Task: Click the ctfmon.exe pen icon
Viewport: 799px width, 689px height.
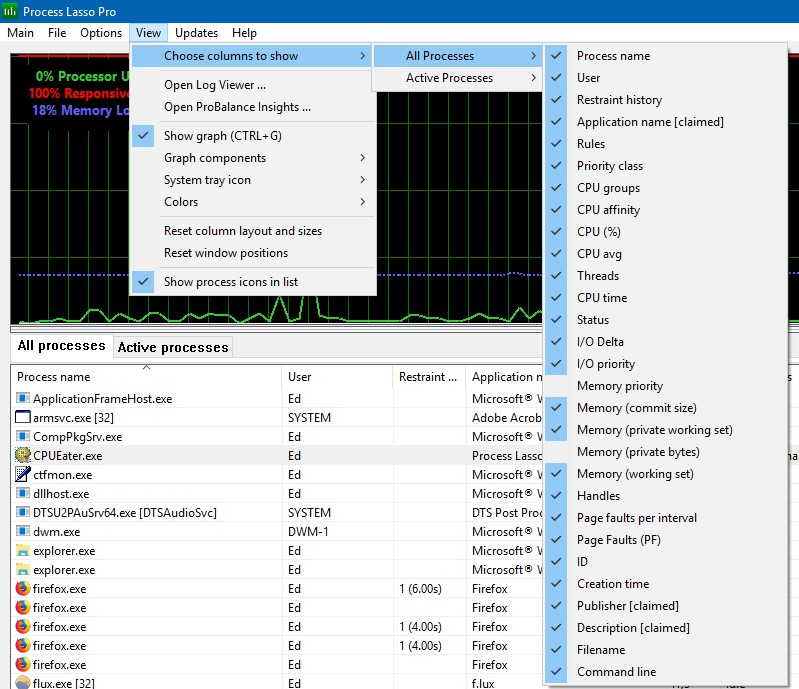Action: [x=22, y=474]
